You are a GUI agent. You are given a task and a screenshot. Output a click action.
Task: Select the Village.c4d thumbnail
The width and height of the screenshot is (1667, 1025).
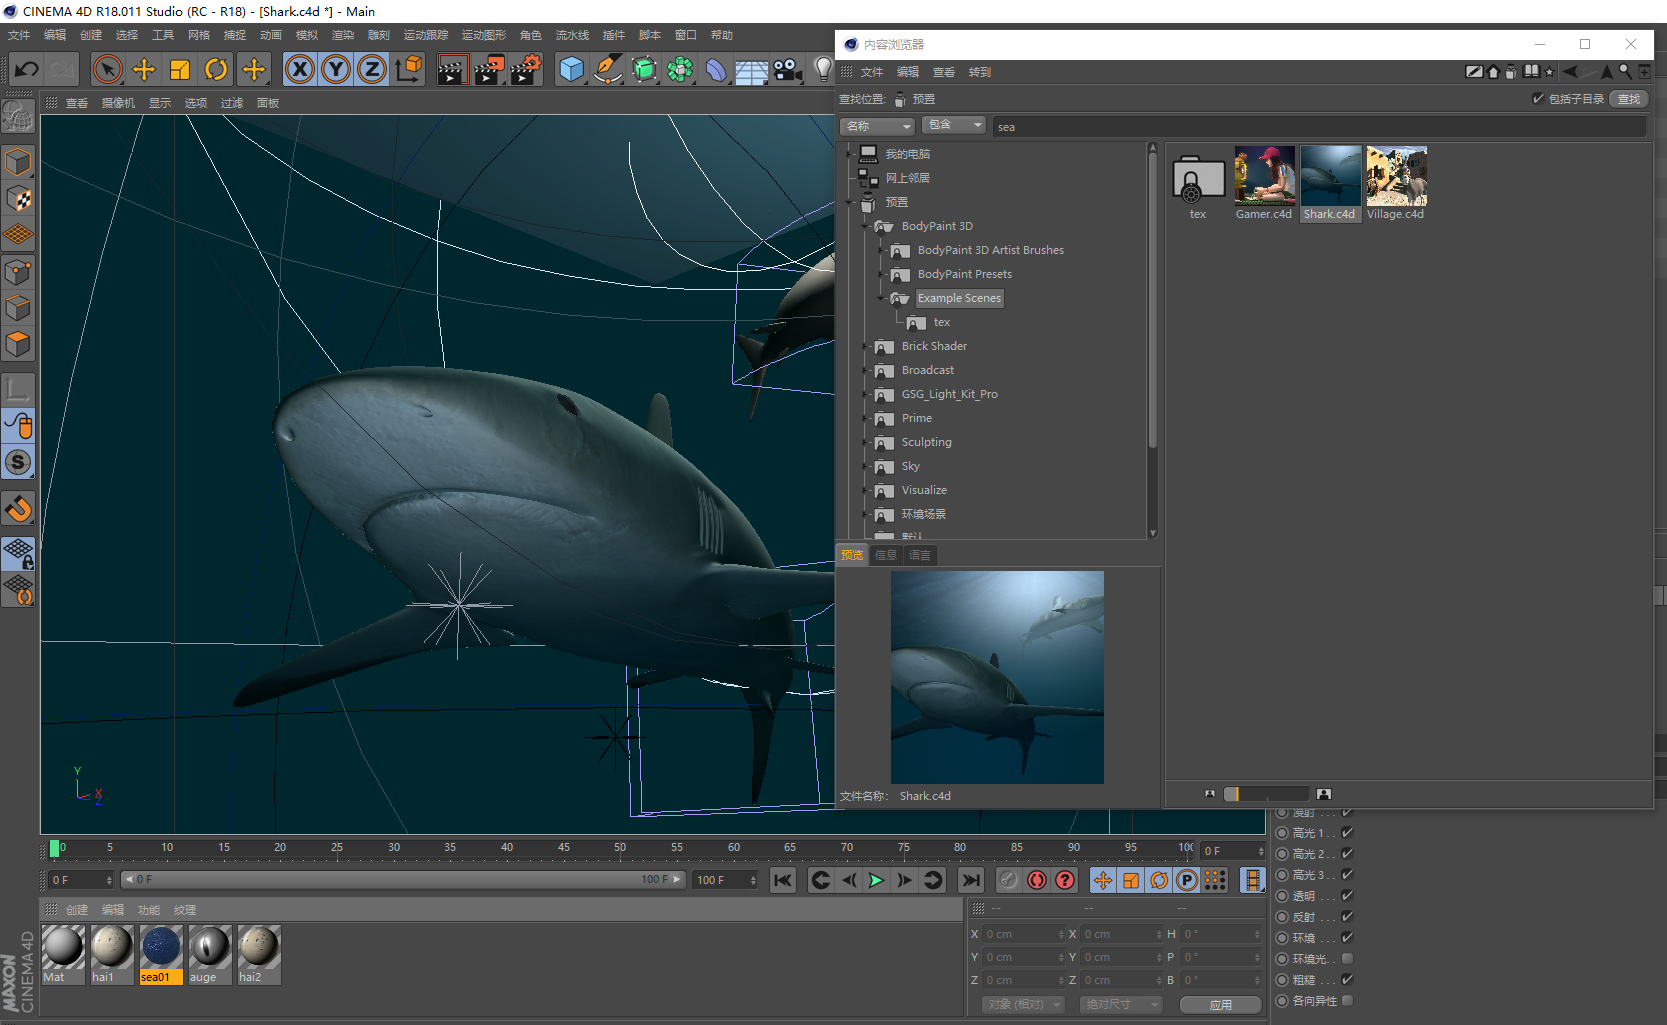click(1396, 184)
